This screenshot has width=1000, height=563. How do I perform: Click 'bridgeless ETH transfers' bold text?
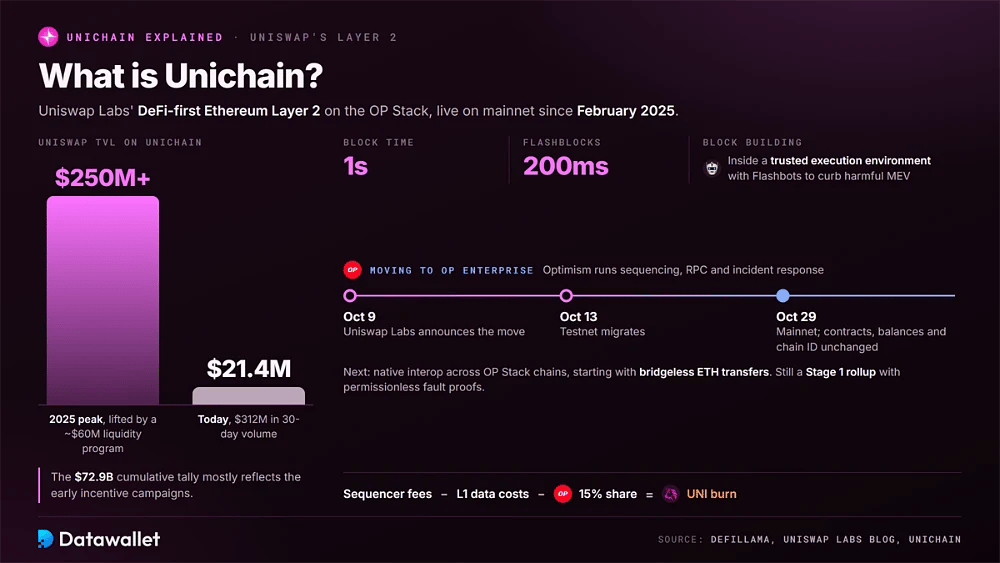coord(704,372)
